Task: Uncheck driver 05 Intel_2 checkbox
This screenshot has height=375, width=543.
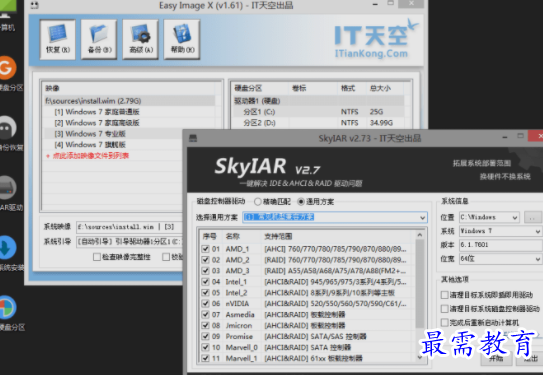Action: click(205, 293)
